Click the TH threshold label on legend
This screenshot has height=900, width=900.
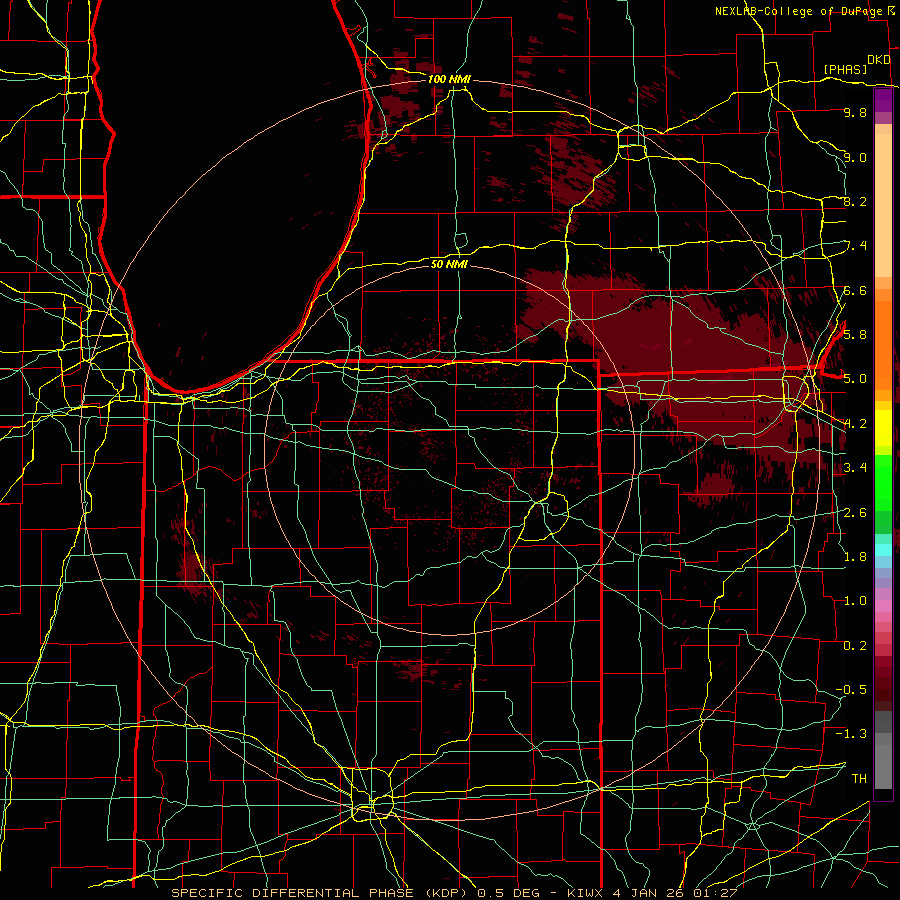[x=859, y=778]
